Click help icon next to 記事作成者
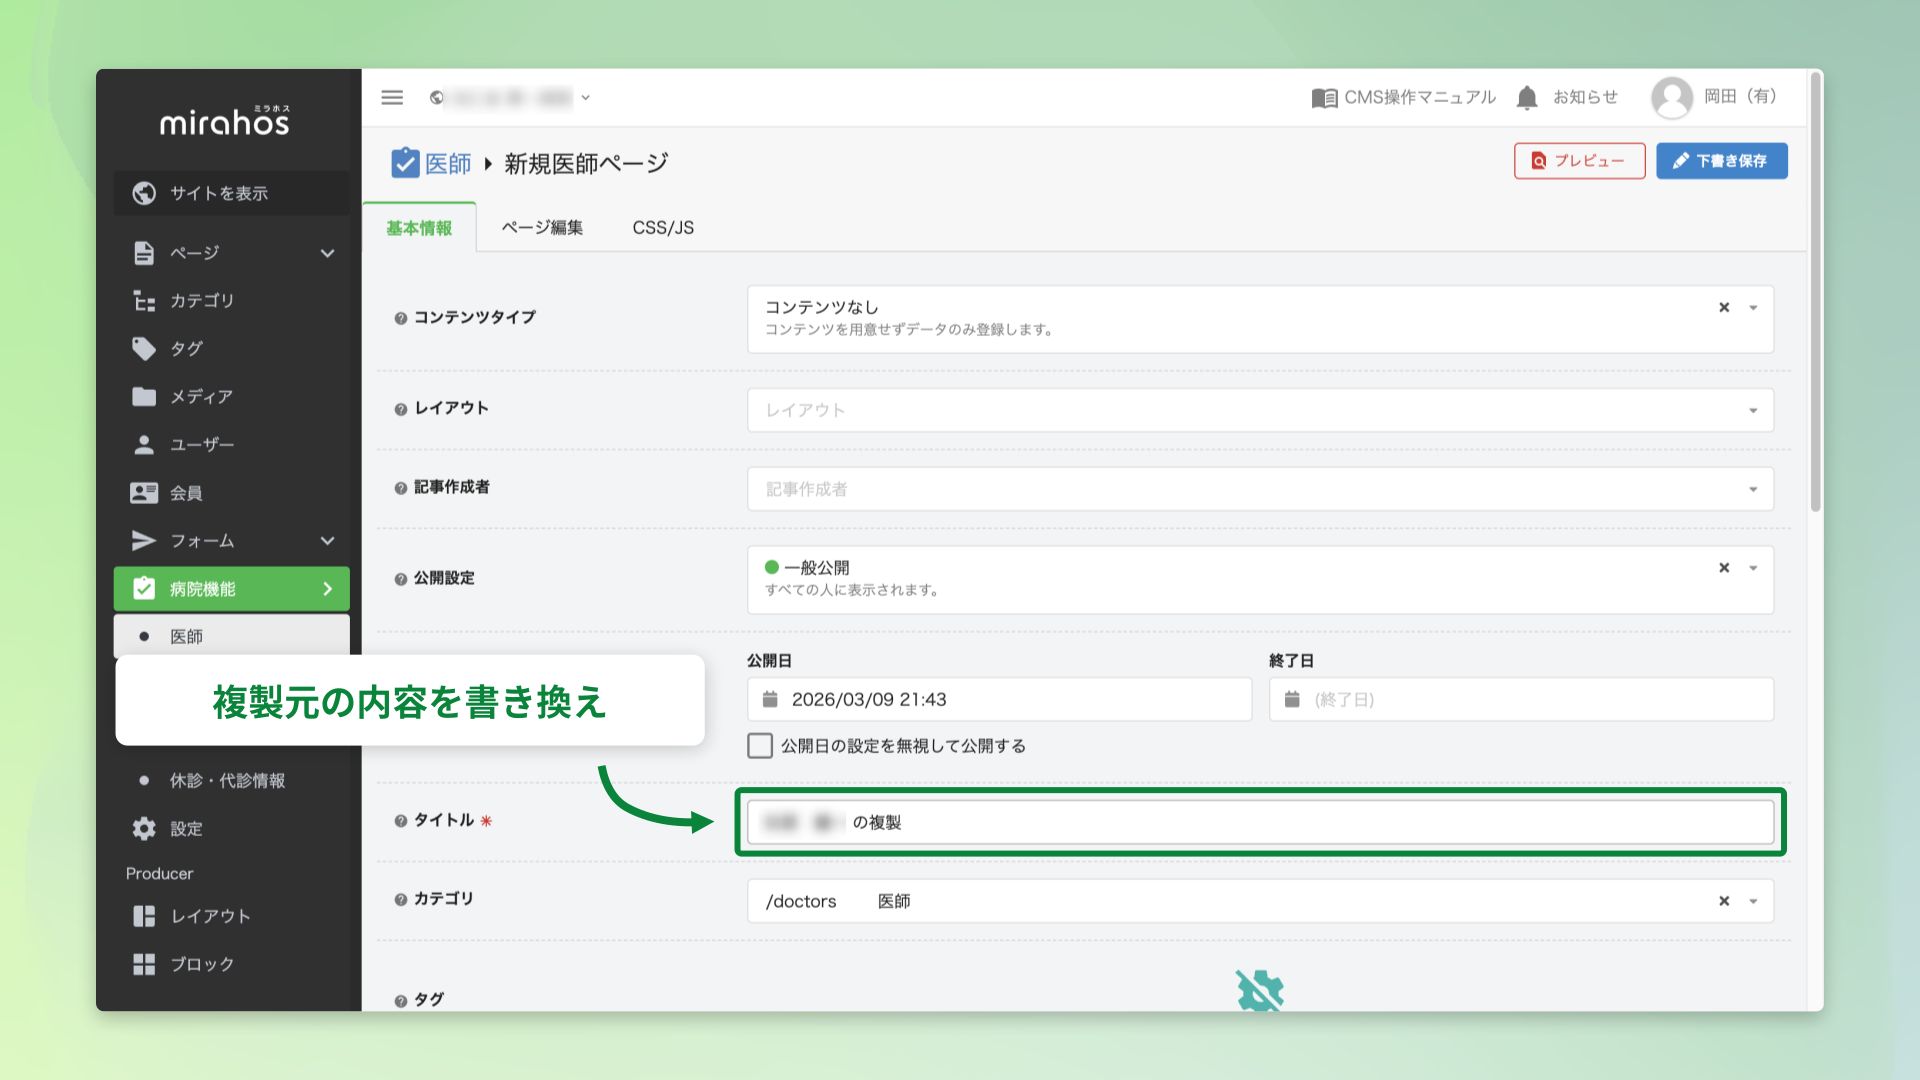The image size is (1920, 1080). (401, 488)
